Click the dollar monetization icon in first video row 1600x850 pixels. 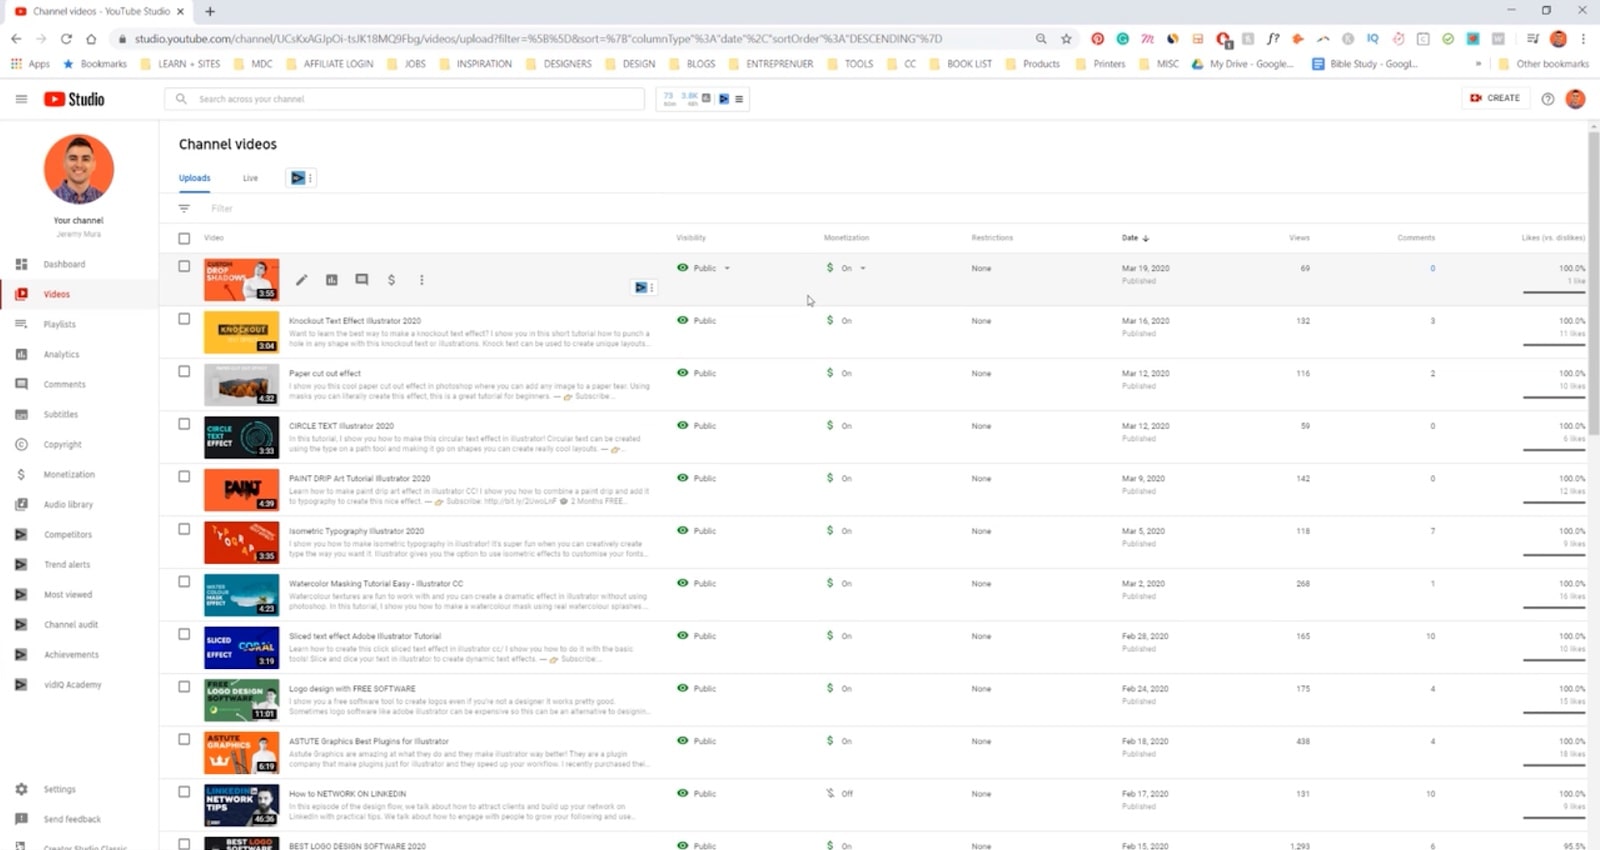[x=391, y=280]
